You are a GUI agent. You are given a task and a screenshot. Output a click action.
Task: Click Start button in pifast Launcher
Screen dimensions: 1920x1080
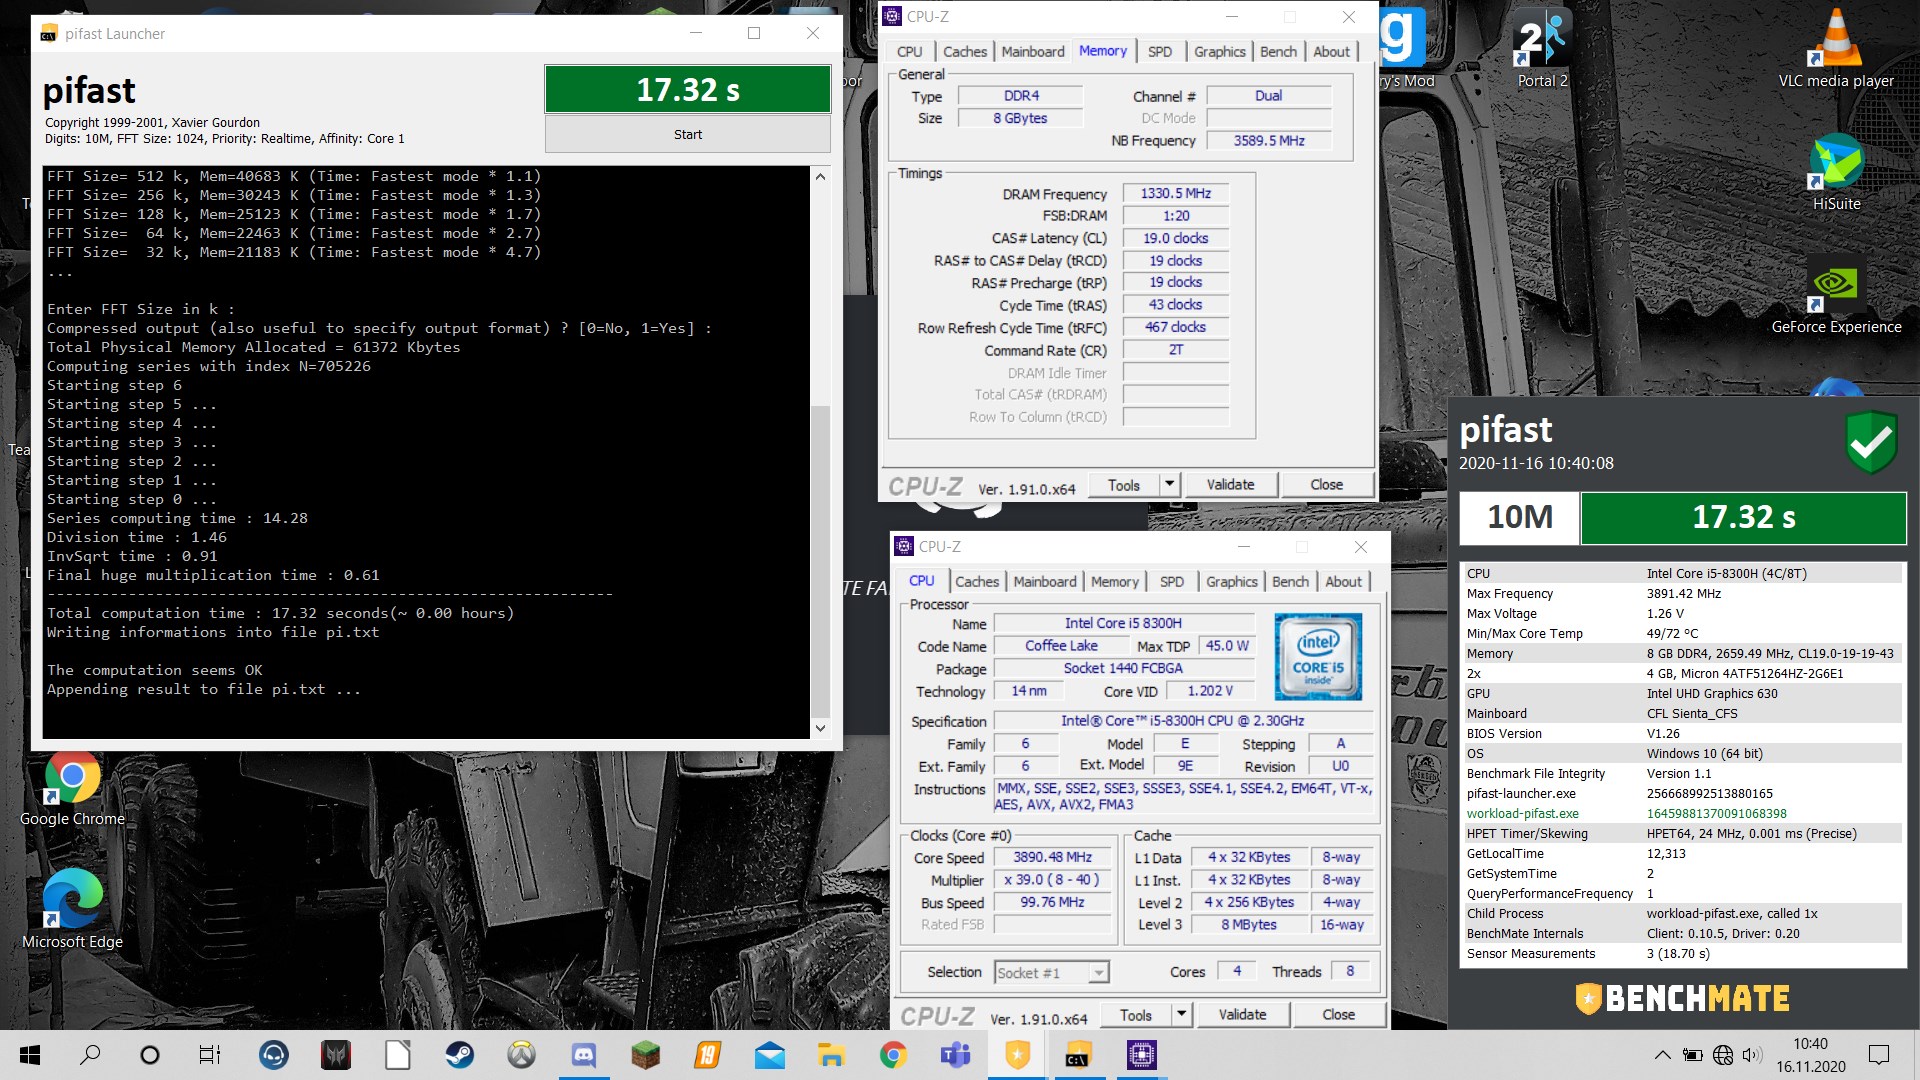[x=688, y=134]
